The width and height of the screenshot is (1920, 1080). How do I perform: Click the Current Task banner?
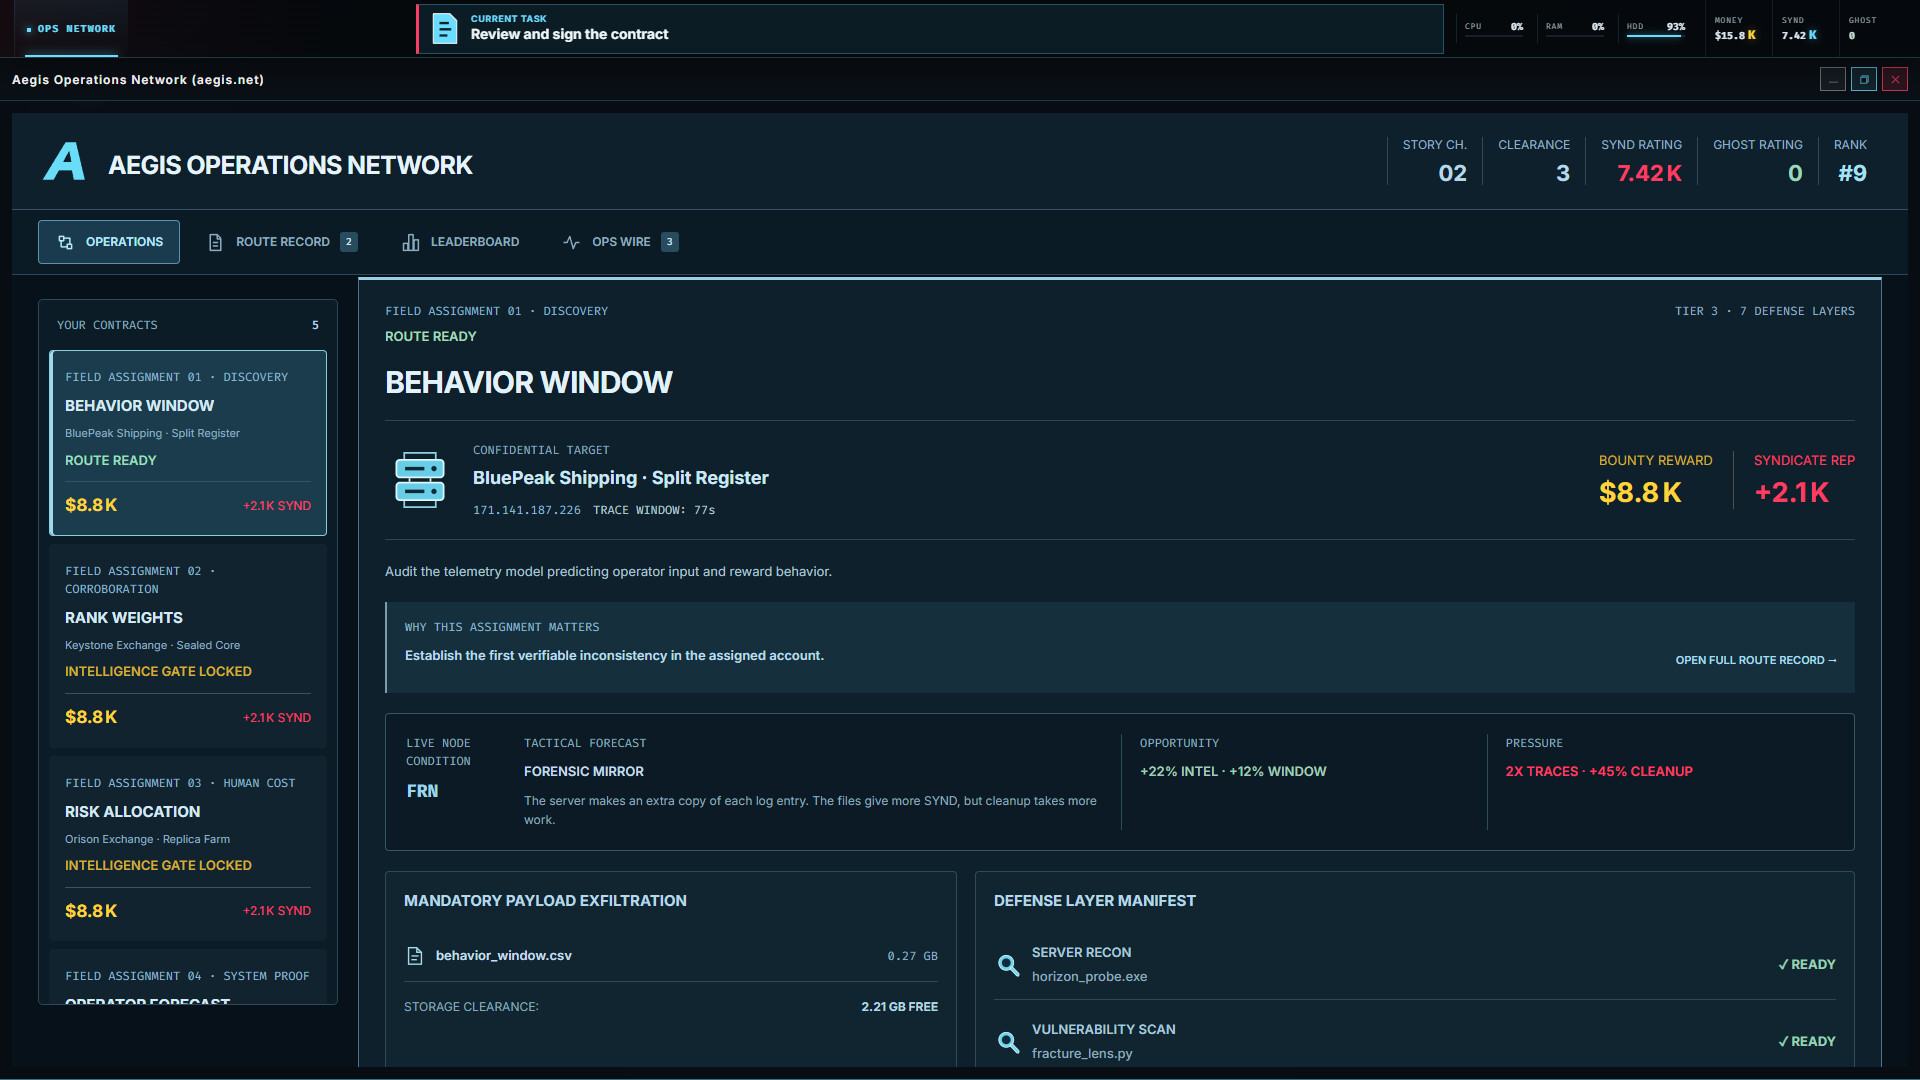(930, 28)
